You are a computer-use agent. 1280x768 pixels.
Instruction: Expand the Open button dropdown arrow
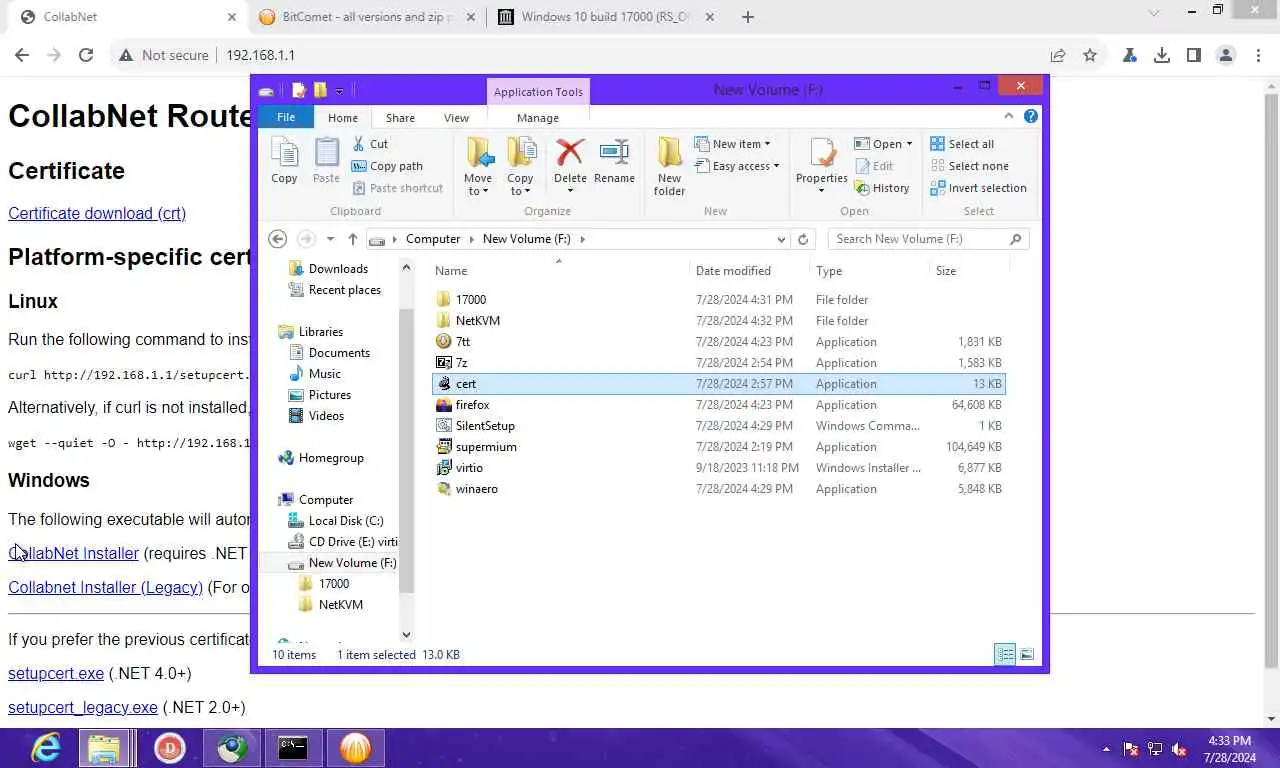pos(909,144)
